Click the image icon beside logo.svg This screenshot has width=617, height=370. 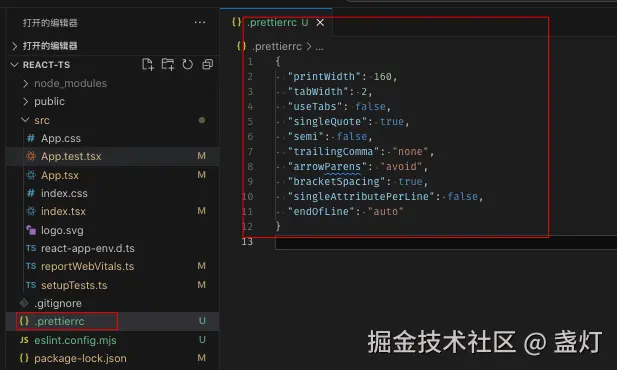click(x=31, y=229)
